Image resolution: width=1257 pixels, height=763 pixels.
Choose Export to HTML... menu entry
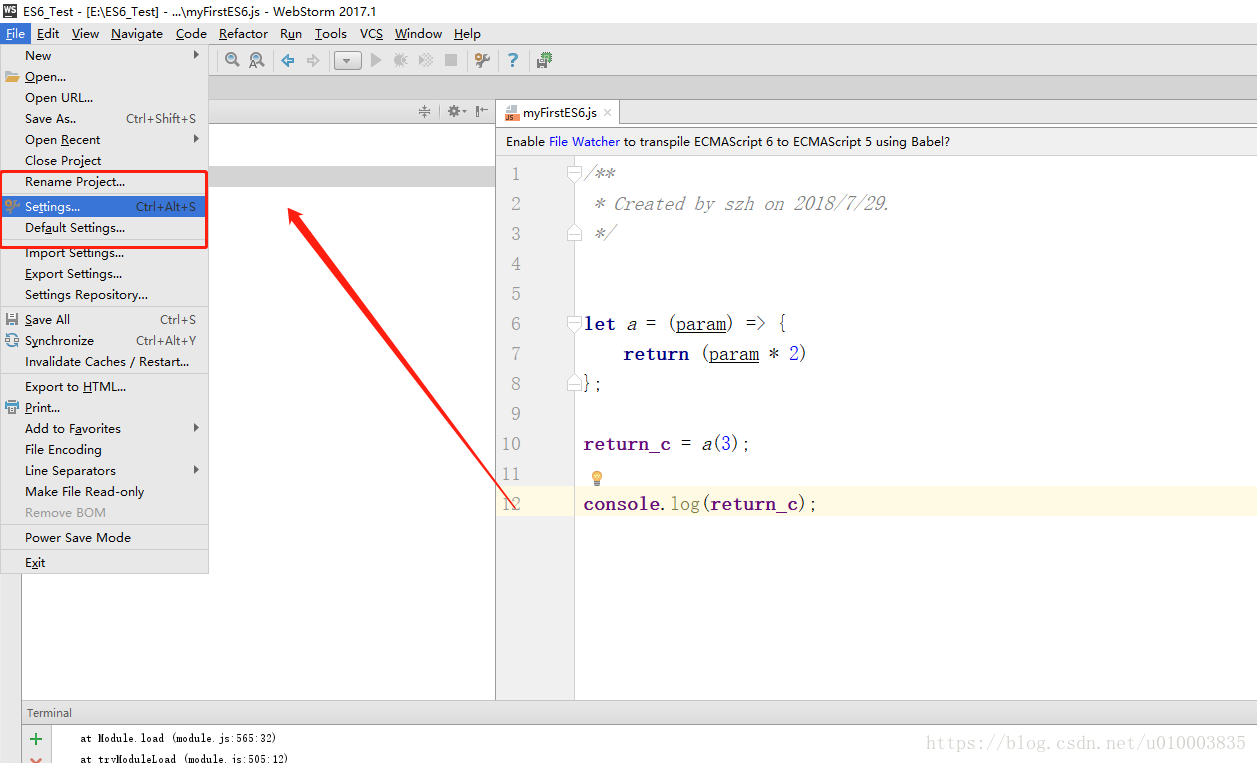104,387
